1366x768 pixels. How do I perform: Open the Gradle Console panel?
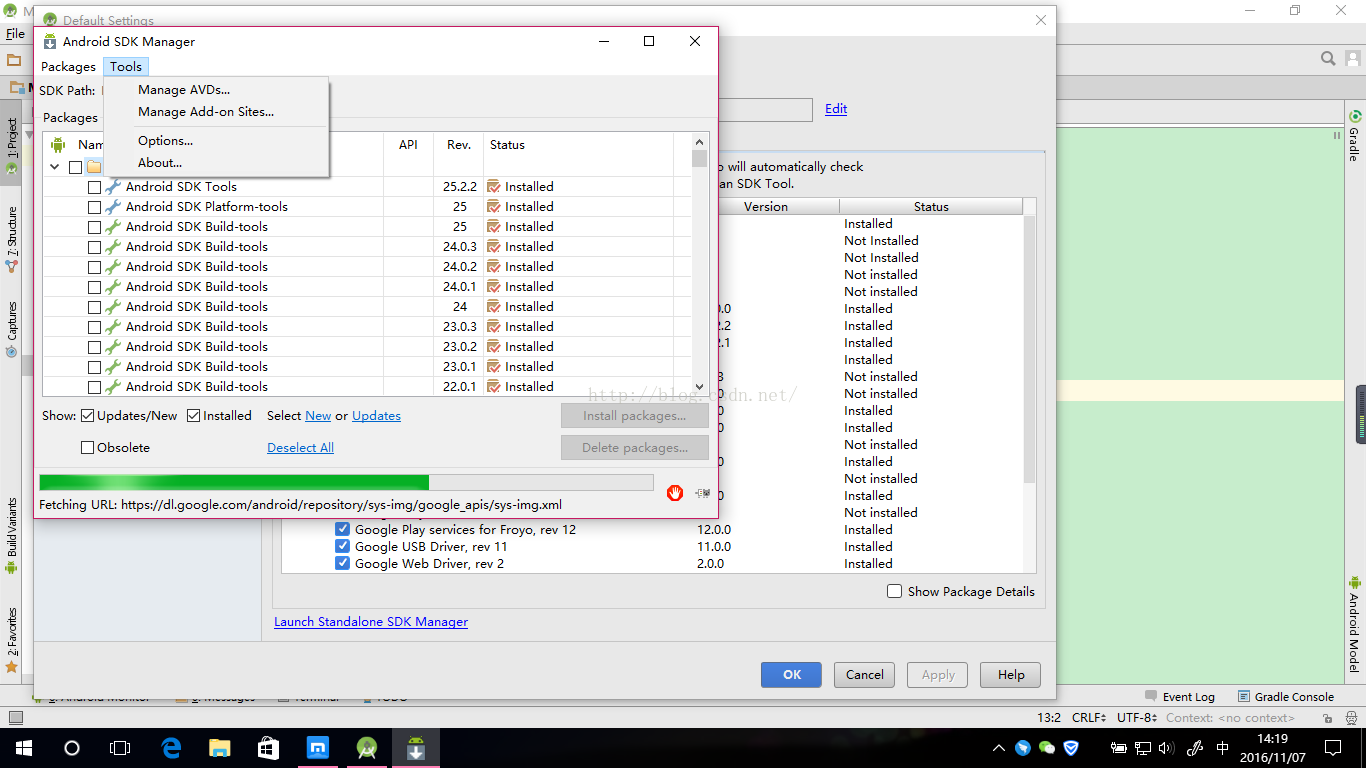click(x=1286, y=697)
